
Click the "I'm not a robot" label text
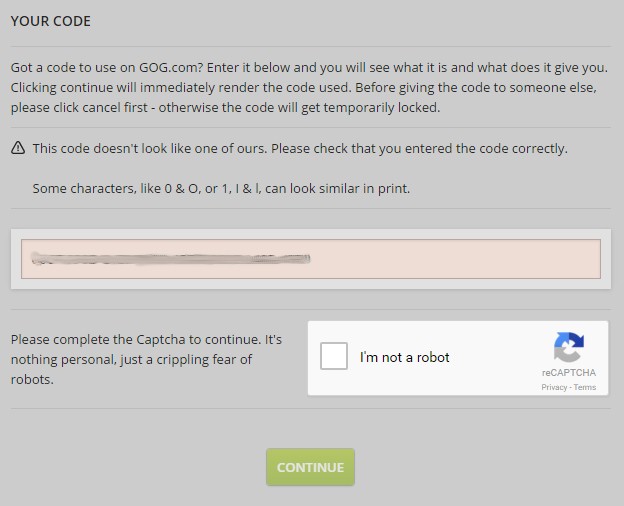click(405, 357)
